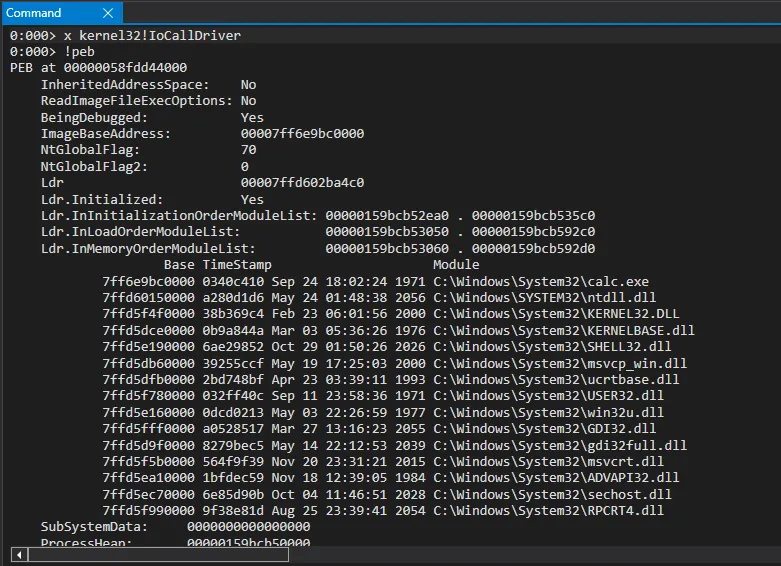Click ImageBaseAddress value 00007ff6e9bc0000
The width and height of the screenshot is (781, 566).
302,134
